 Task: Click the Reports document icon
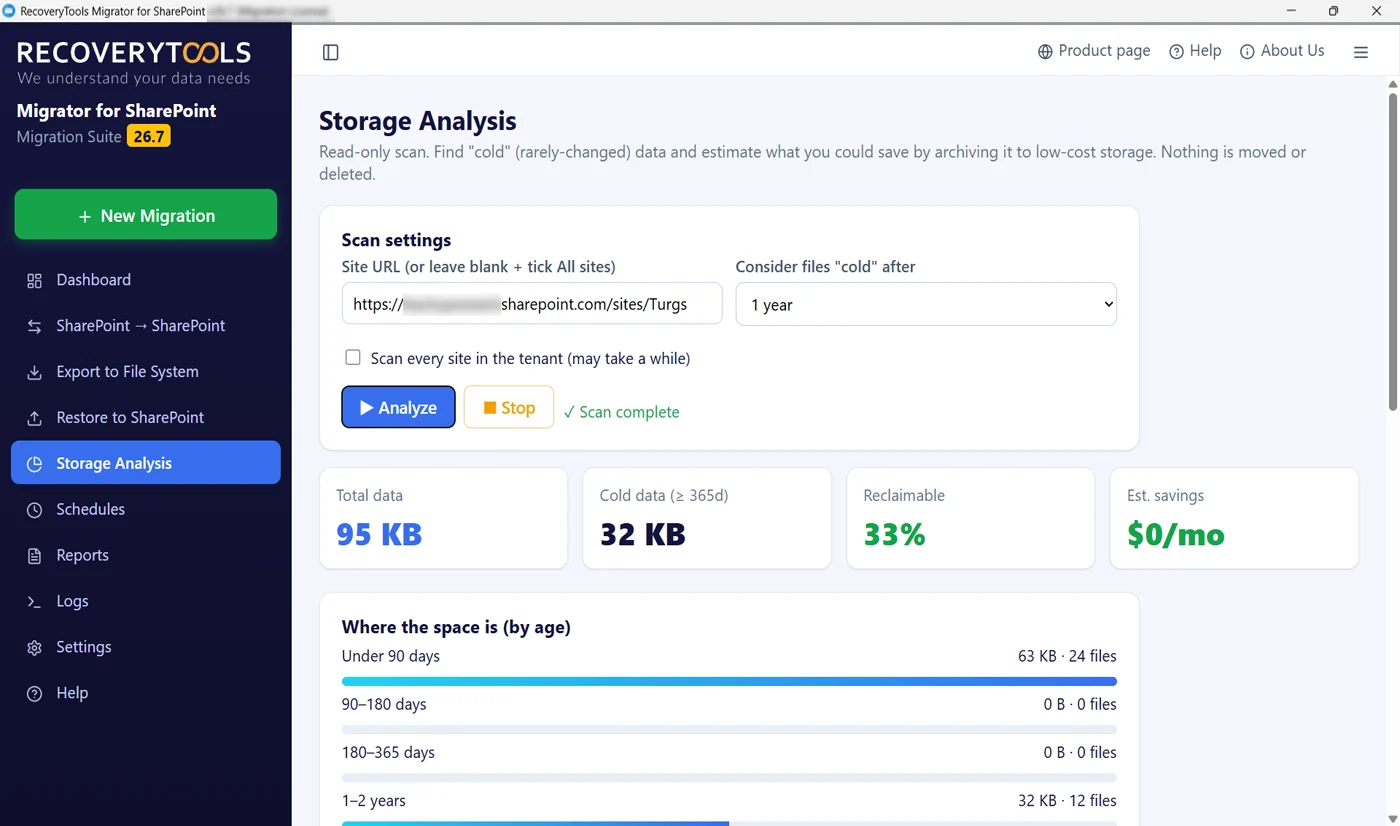pos(35,556)
